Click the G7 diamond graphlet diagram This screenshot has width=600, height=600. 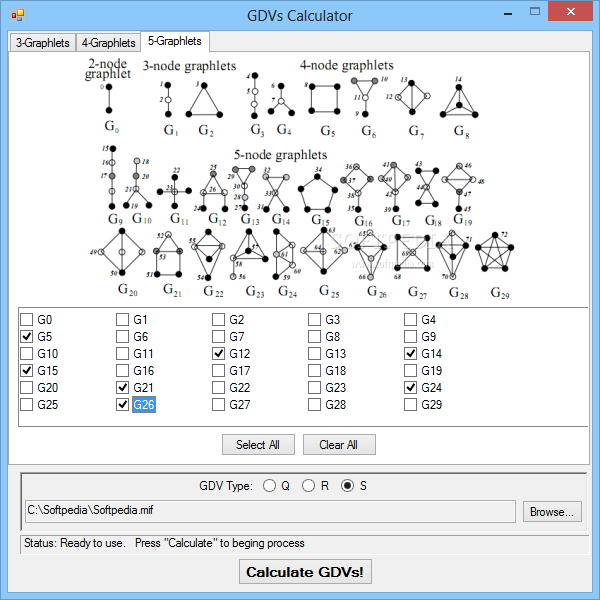(412, 96)
